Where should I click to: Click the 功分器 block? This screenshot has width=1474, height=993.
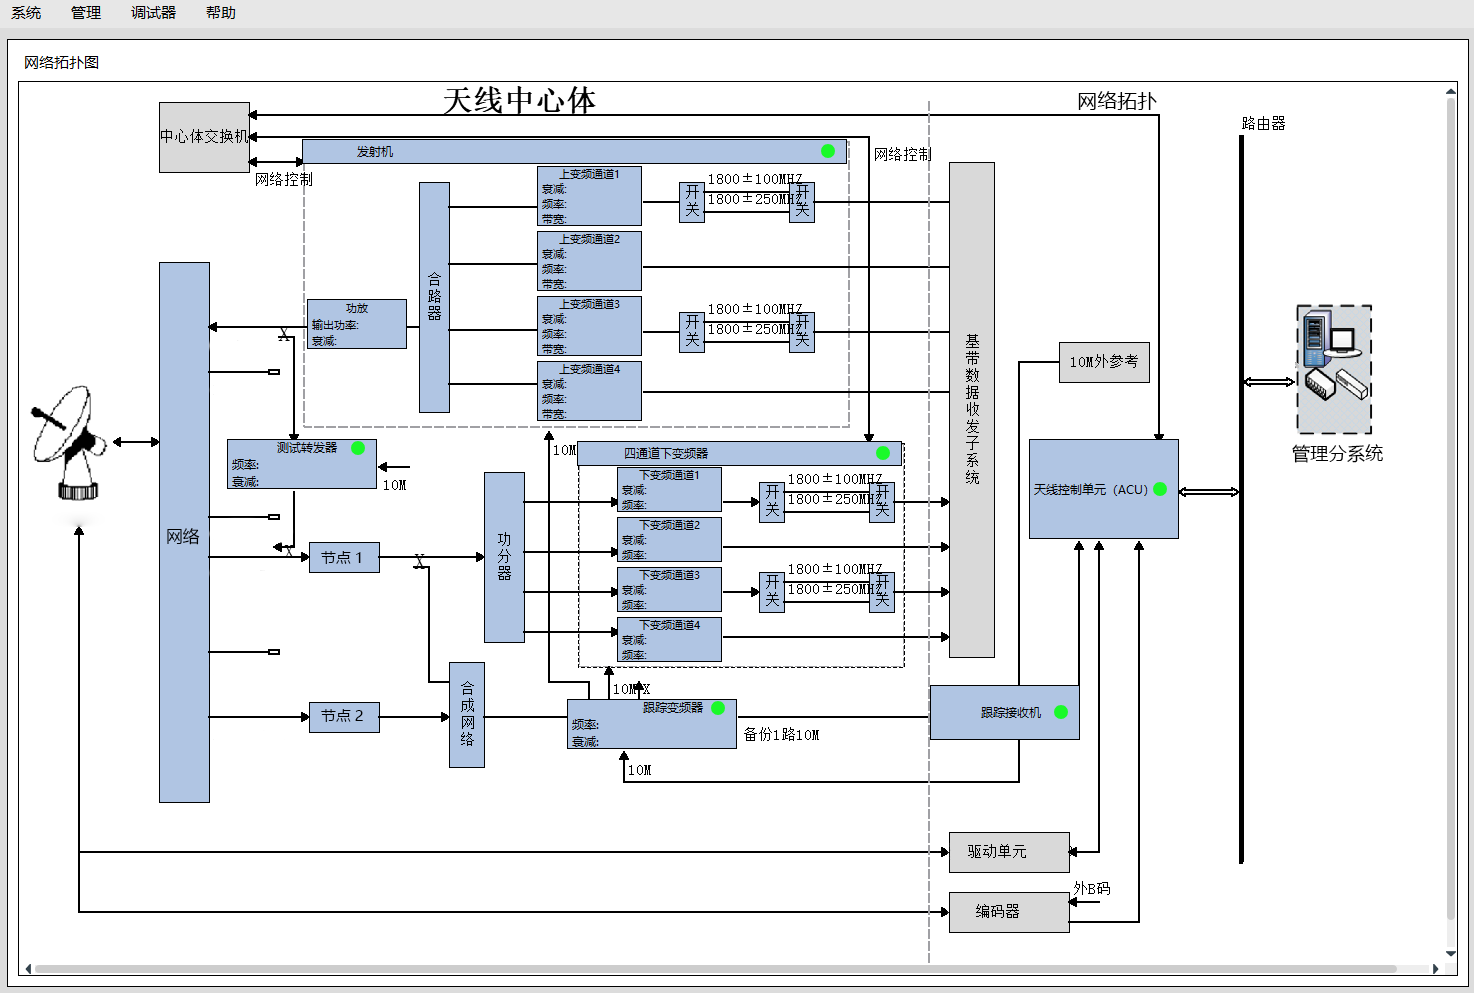point(504,557)
